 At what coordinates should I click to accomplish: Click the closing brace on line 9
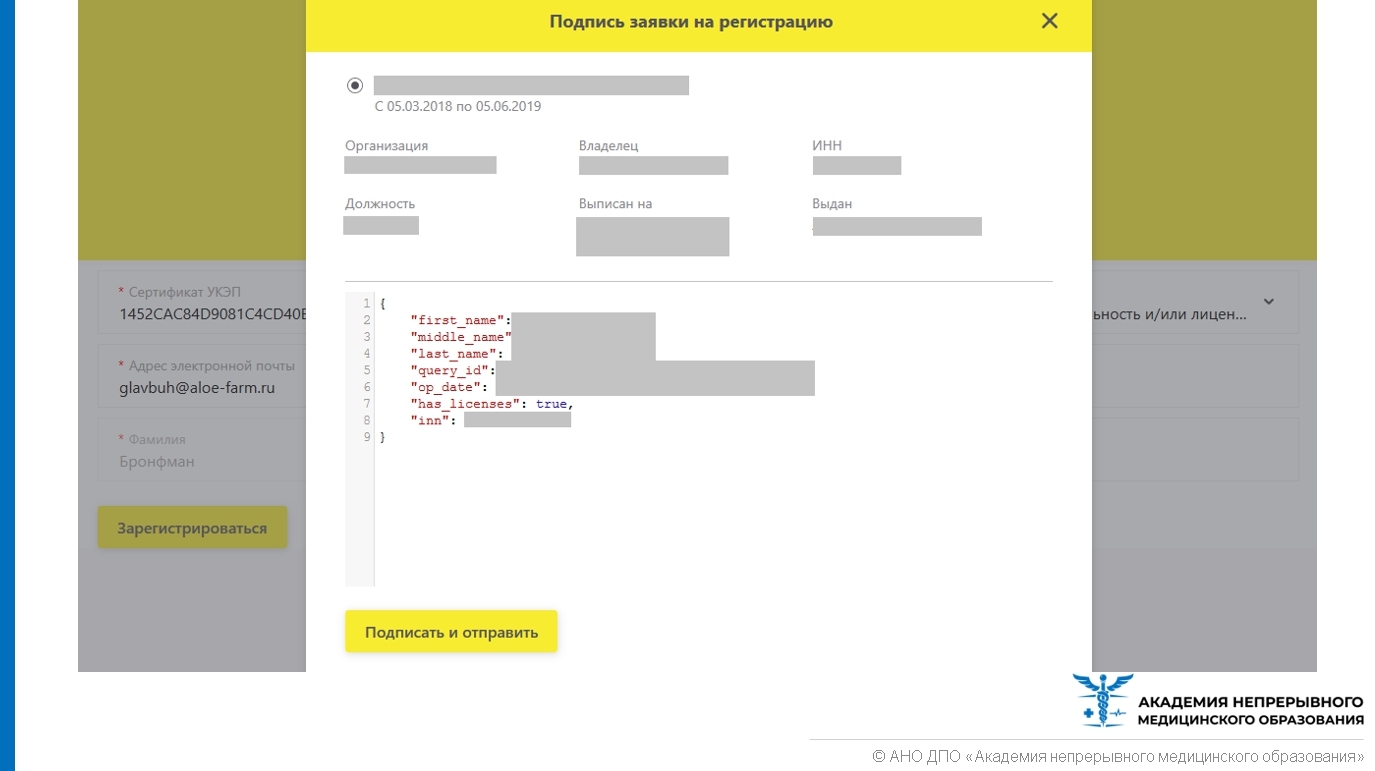382,438
